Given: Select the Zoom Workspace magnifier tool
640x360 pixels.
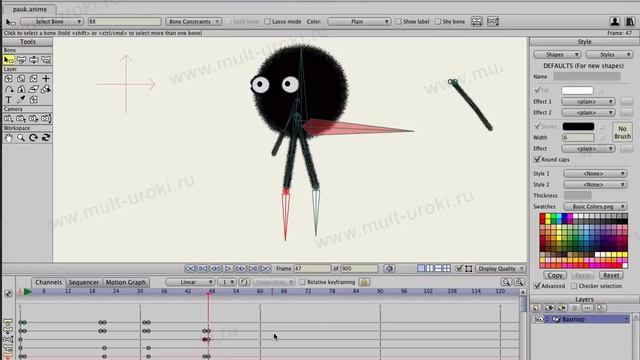Looking at the screenshot, I should [21, 138].
